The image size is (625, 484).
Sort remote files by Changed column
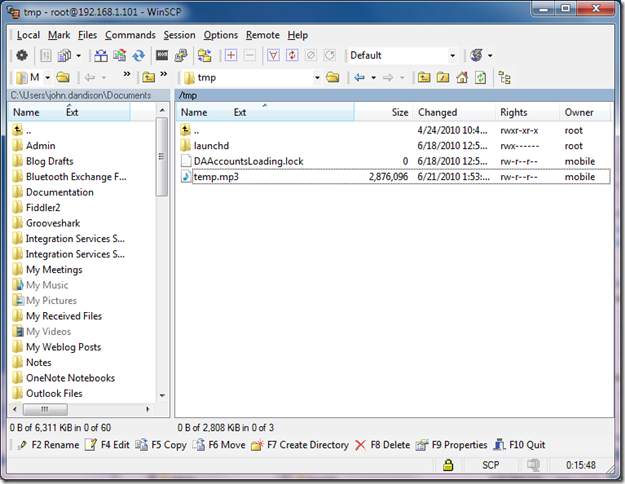[x=454, y=112]
